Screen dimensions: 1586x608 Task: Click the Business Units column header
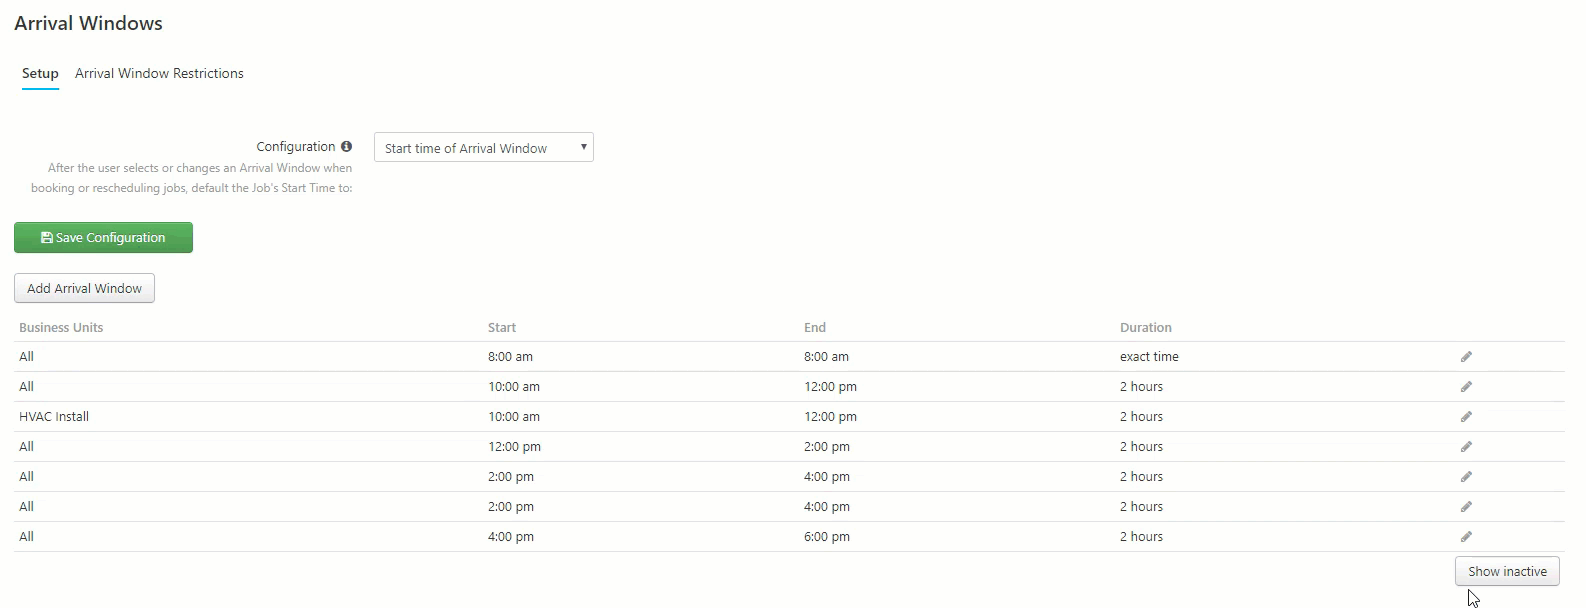(61, 327)
